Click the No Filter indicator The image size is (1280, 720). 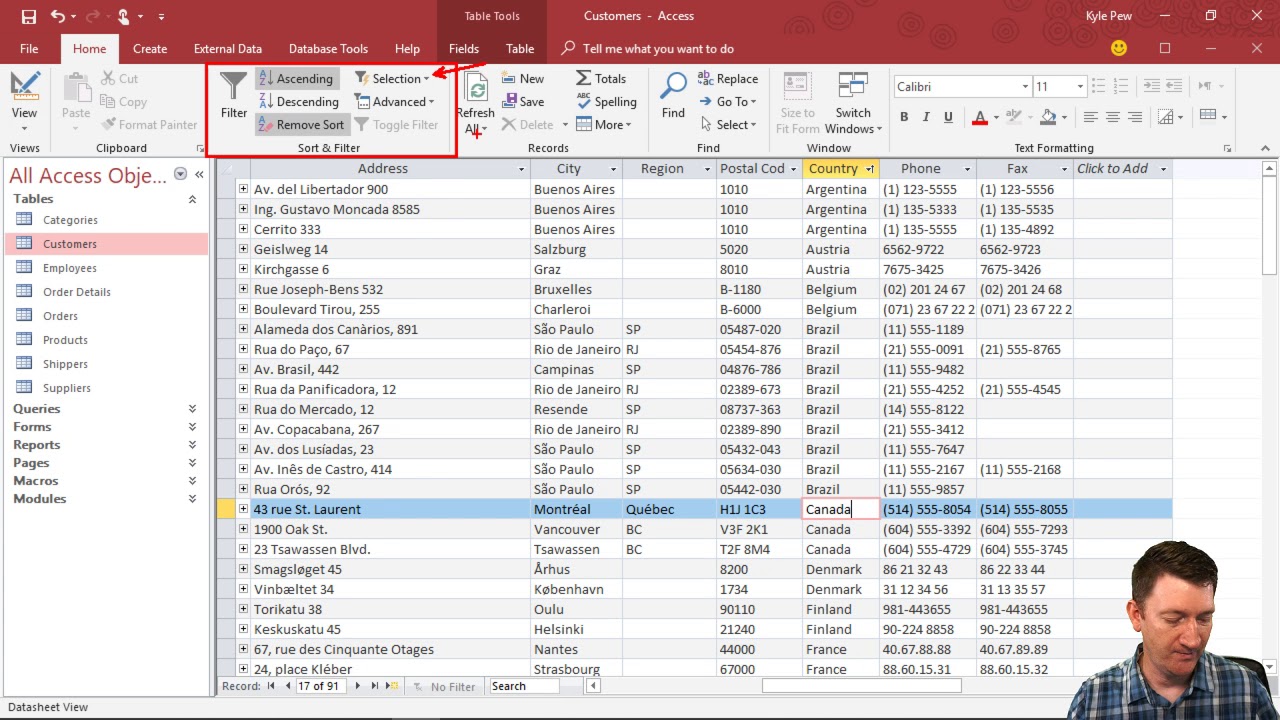444,686
